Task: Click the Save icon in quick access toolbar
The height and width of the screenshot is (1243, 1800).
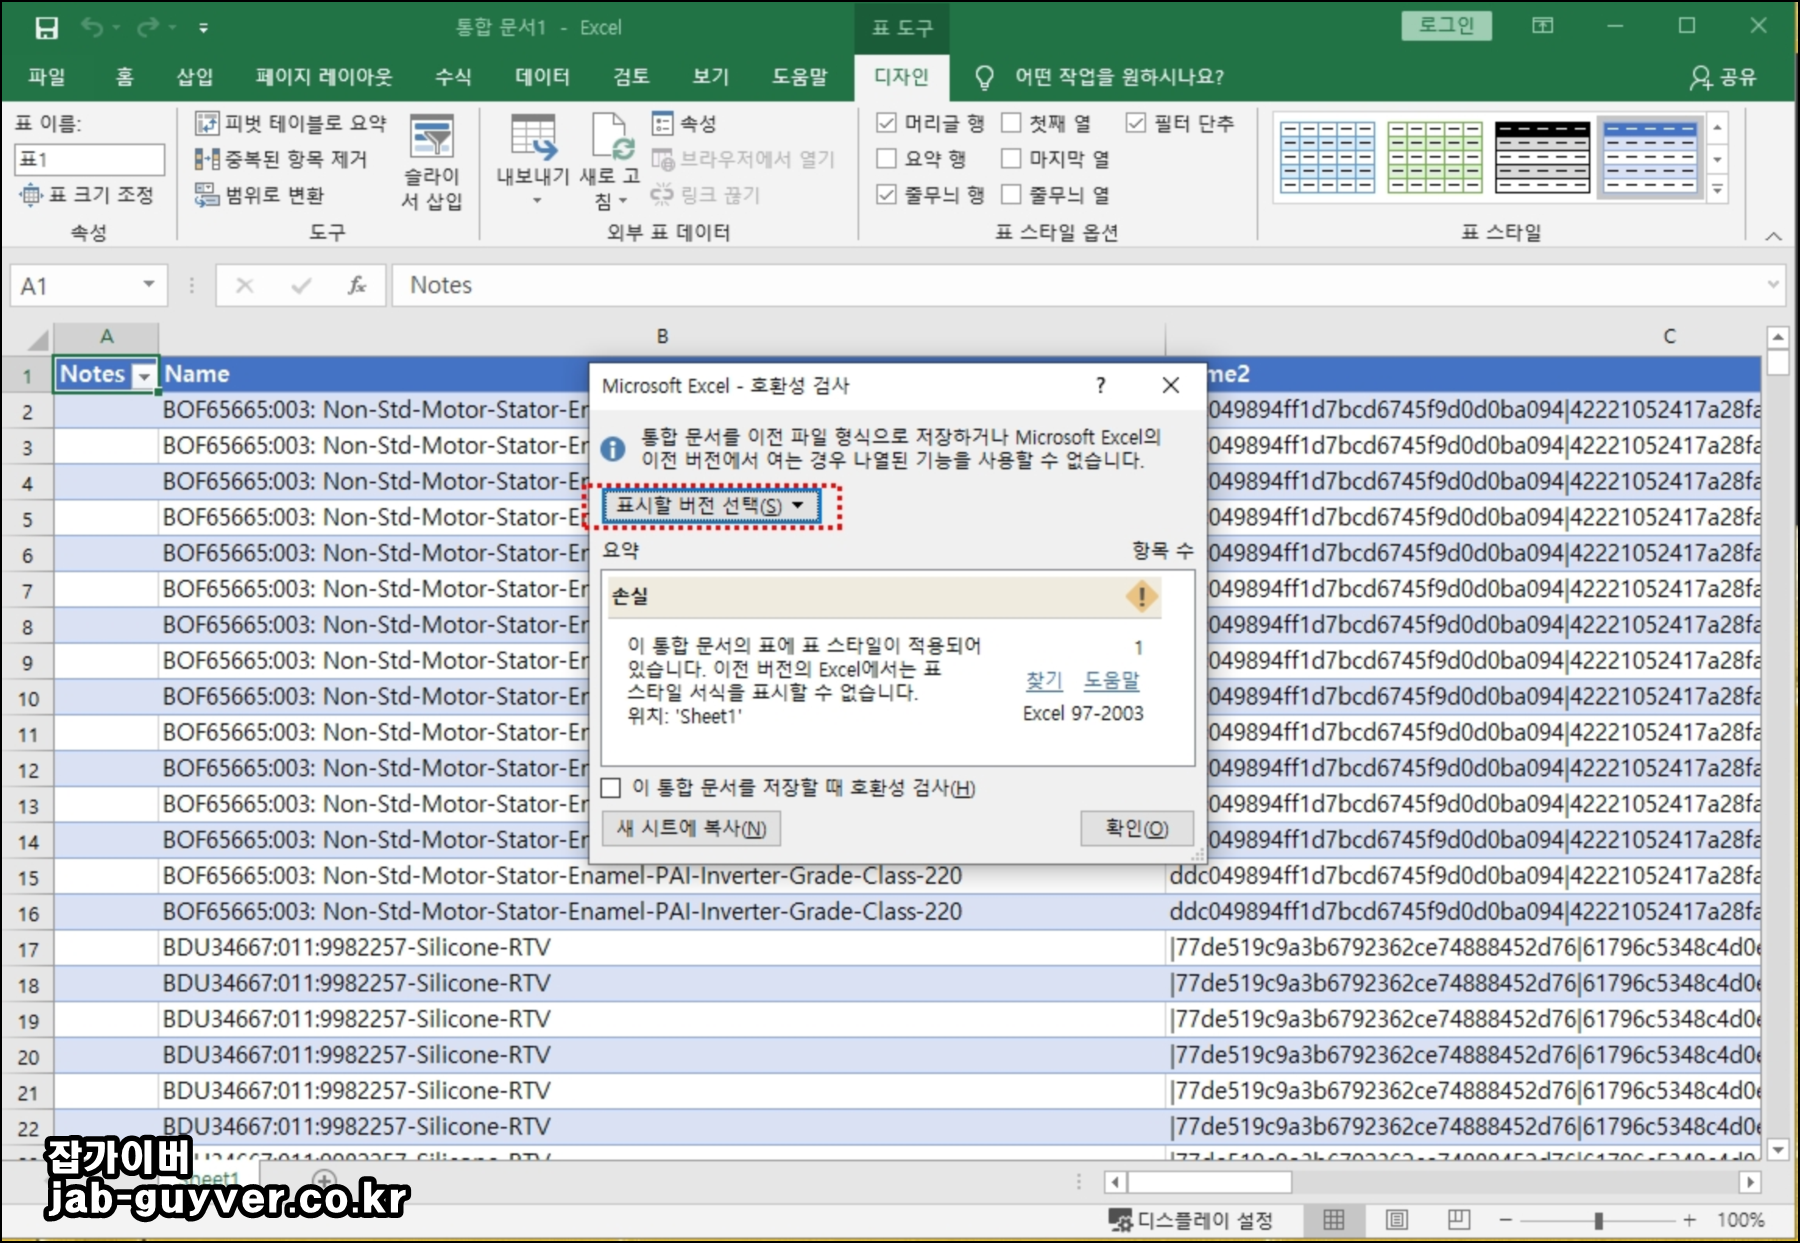Action: (x=46, y=28)
